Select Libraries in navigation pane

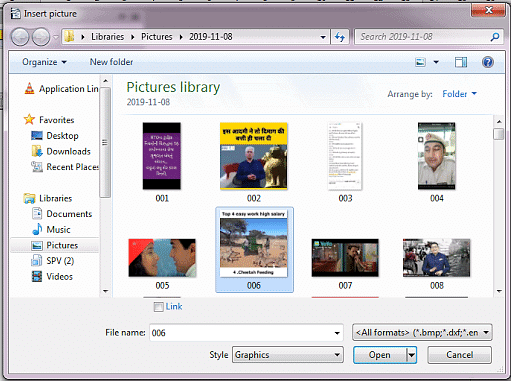(55, 198)
